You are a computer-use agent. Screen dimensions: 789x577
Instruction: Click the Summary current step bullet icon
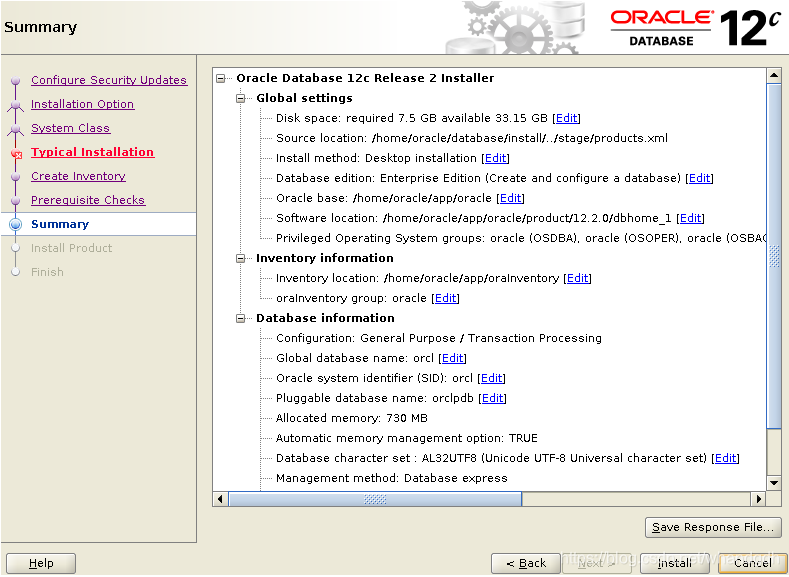click(16, 224)
